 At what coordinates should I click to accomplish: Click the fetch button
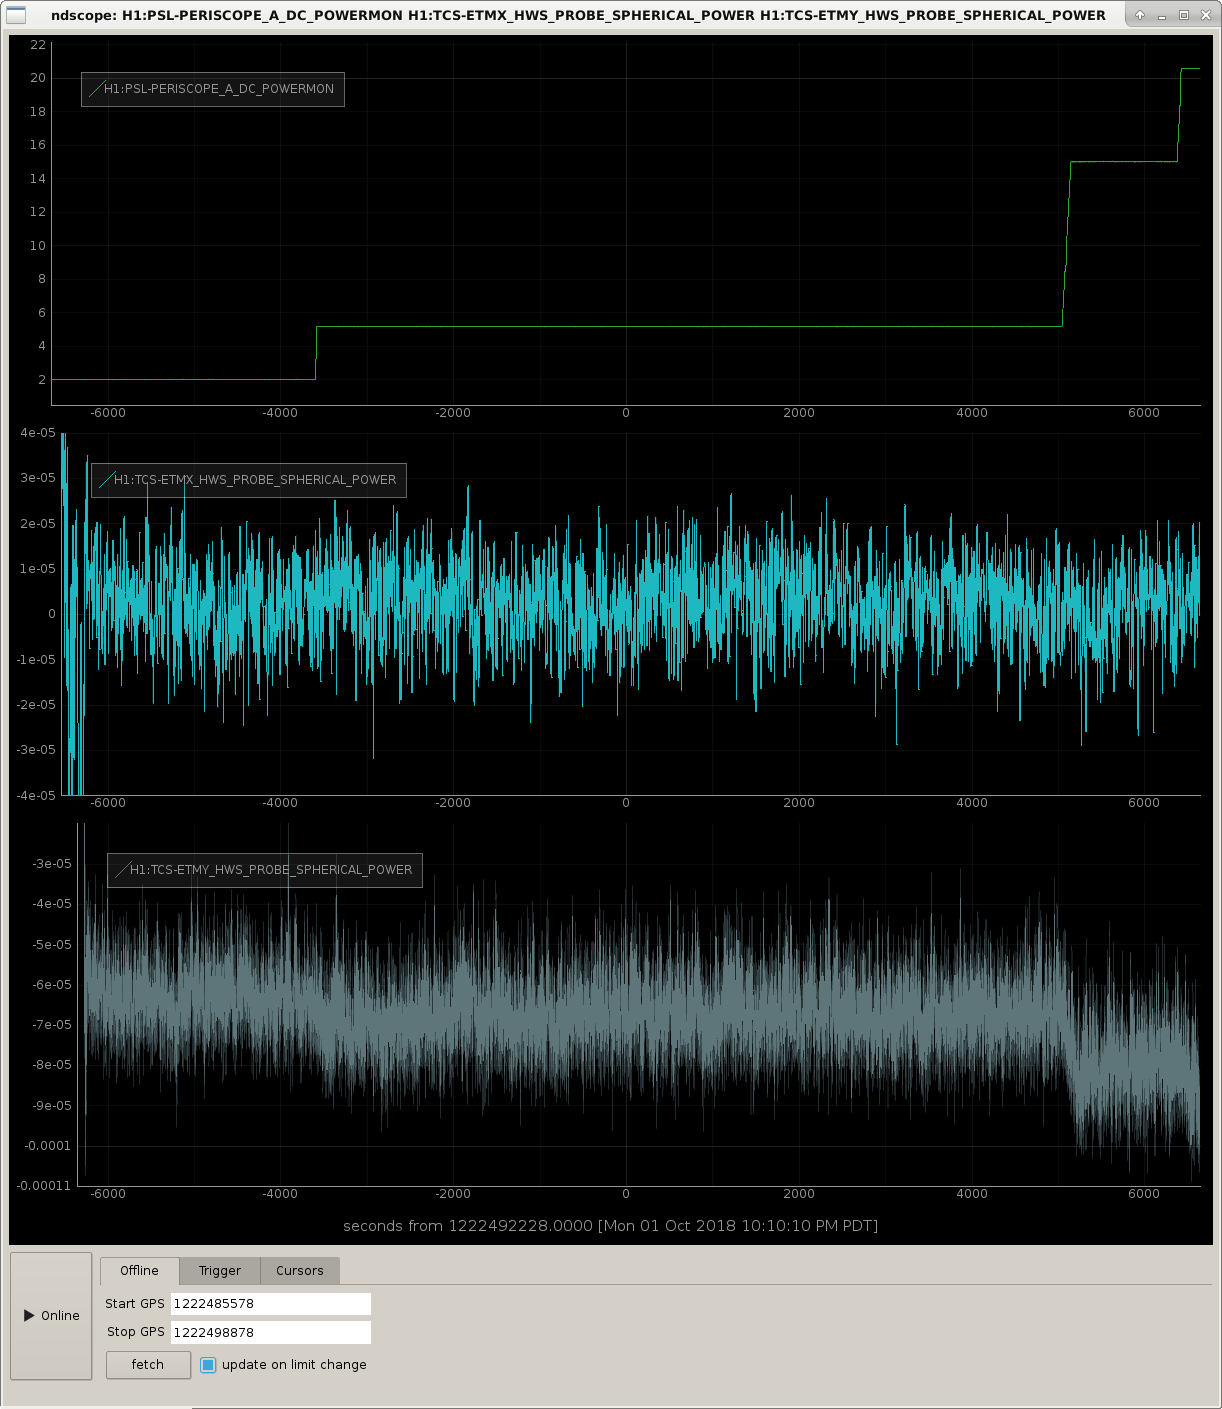[x=148, y=1365]
